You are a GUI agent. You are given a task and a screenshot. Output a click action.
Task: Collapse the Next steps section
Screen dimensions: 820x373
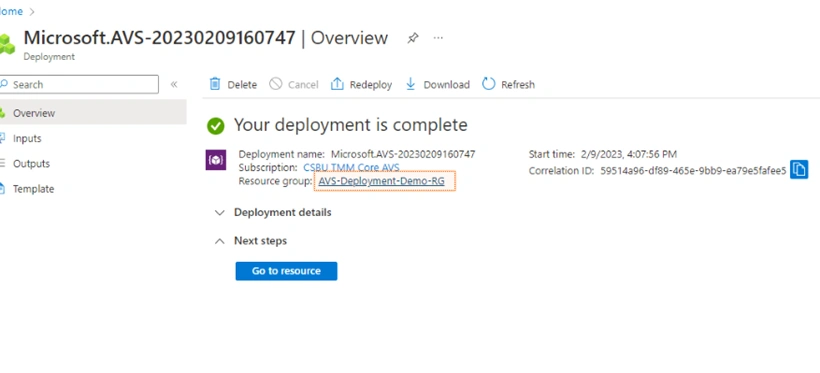click(x=250, y=241)
